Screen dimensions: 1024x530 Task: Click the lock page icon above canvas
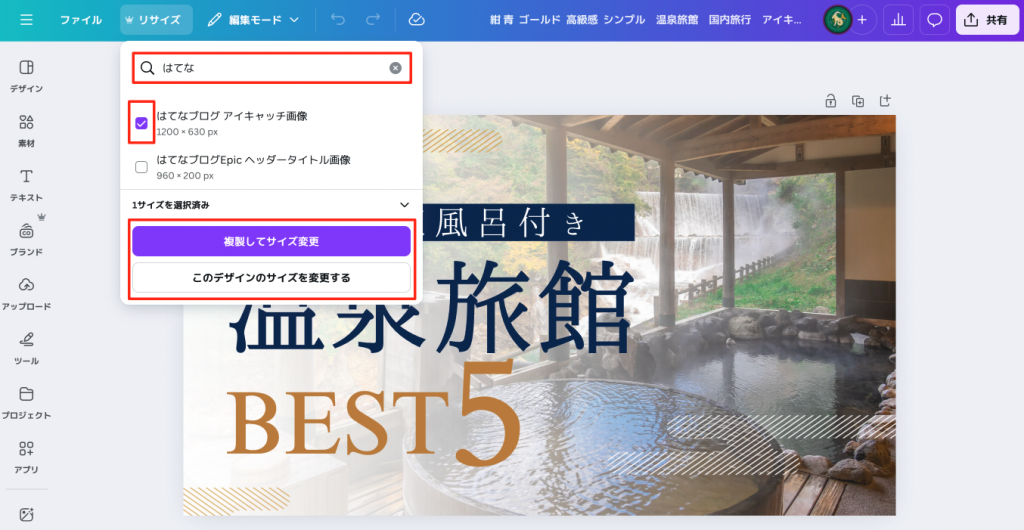830,101
